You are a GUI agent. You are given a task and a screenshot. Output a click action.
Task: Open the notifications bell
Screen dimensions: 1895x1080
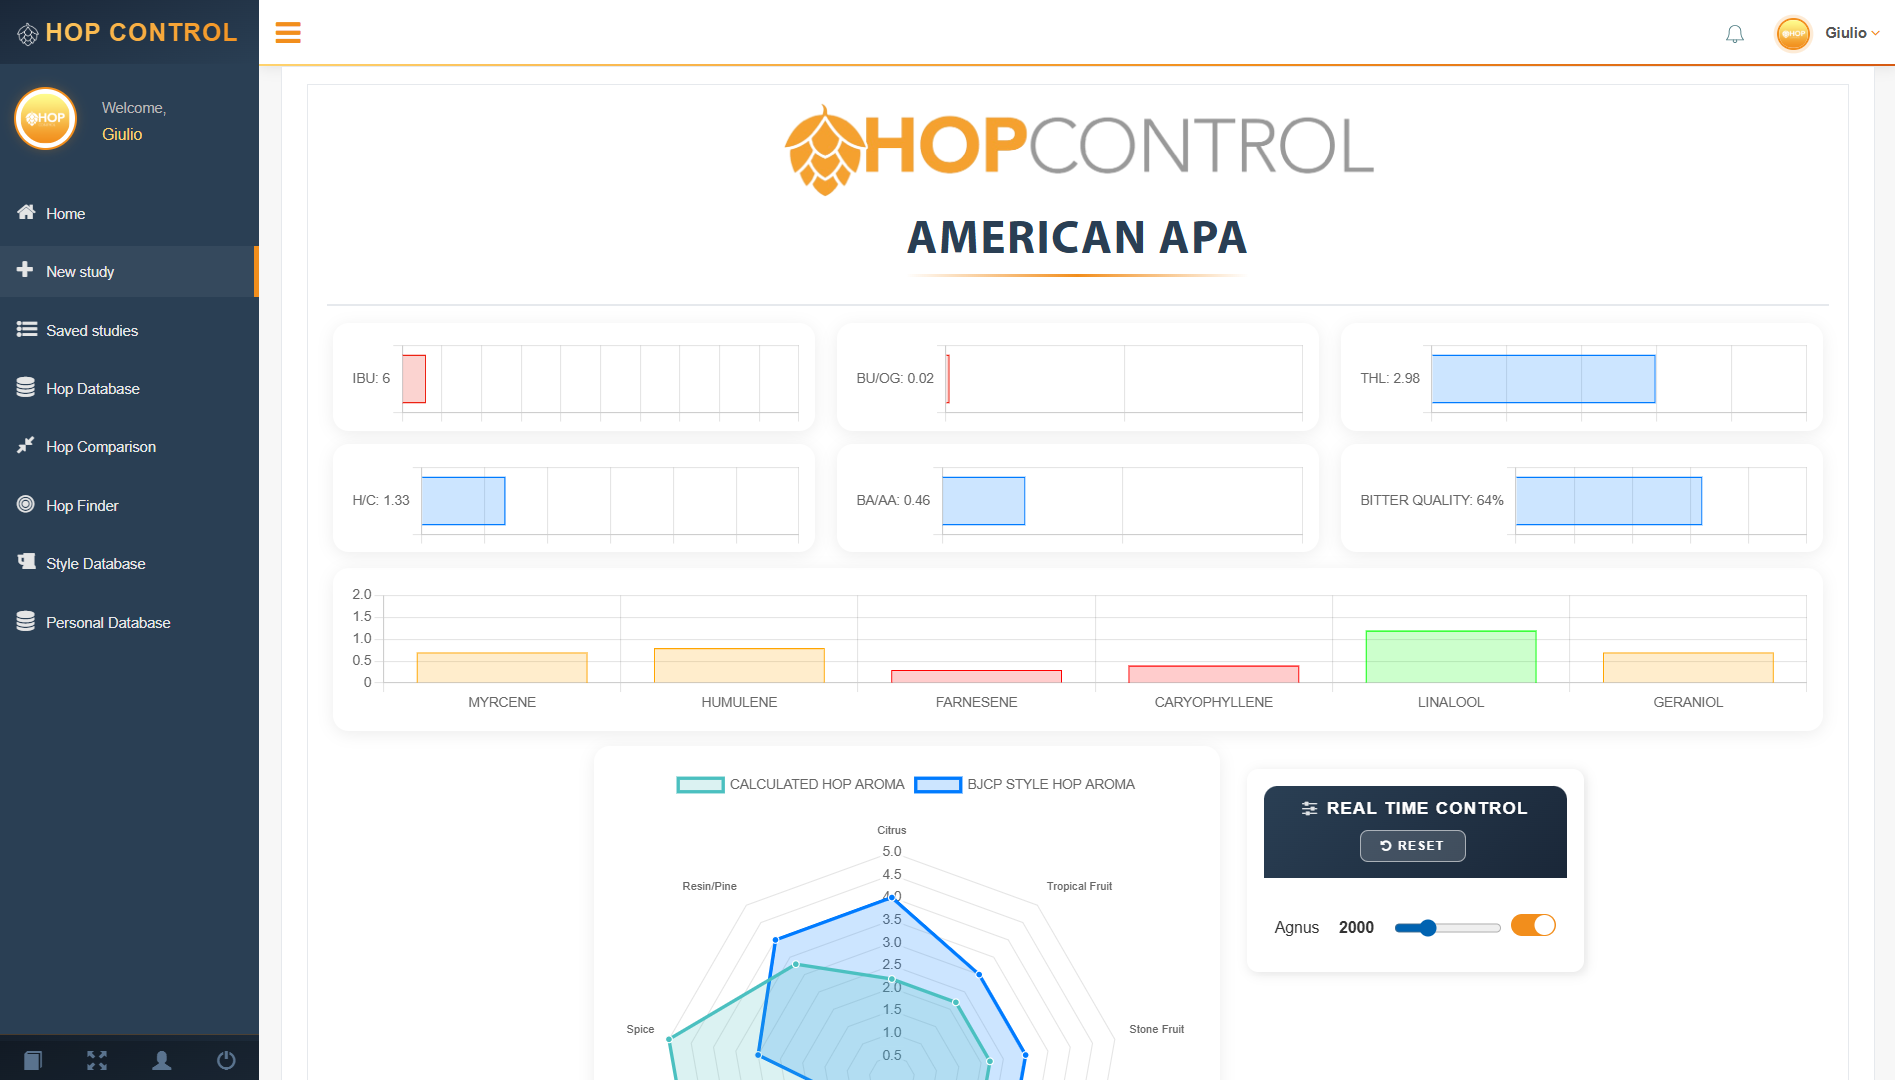tap(1735, 34)
